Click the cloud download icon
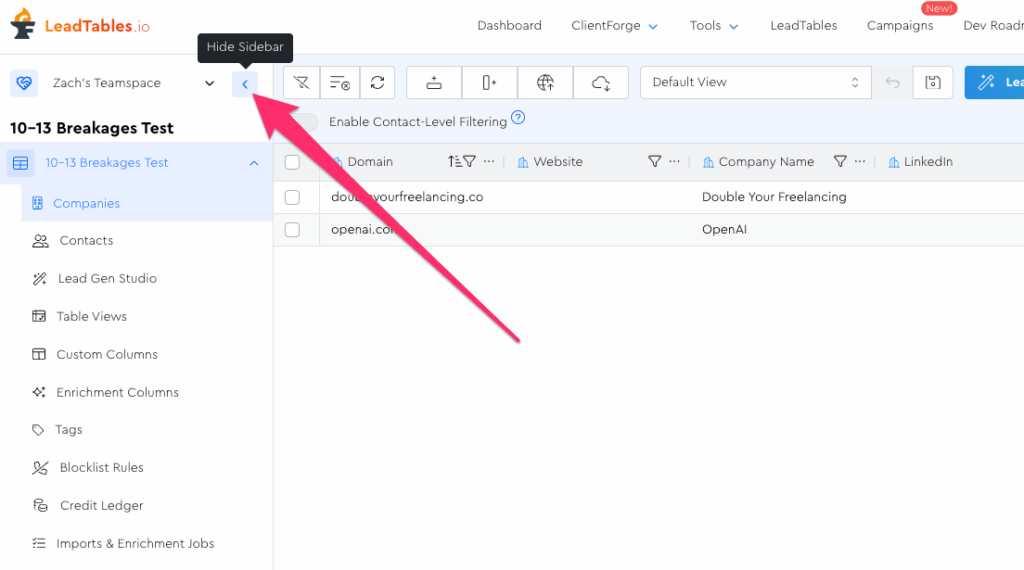This screenshot has width=1024, height=570. [601, 83]
